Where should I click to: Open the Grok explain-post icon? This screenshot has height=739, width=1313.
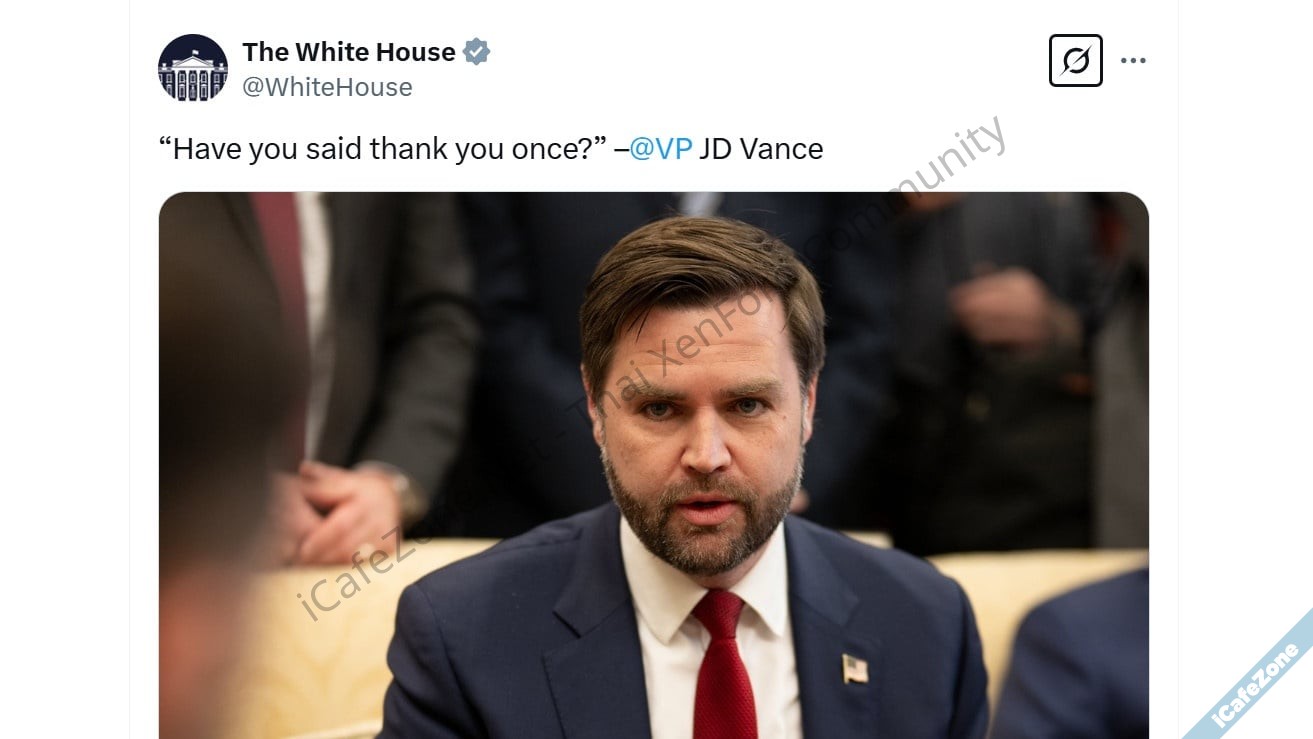point(1075,61)
